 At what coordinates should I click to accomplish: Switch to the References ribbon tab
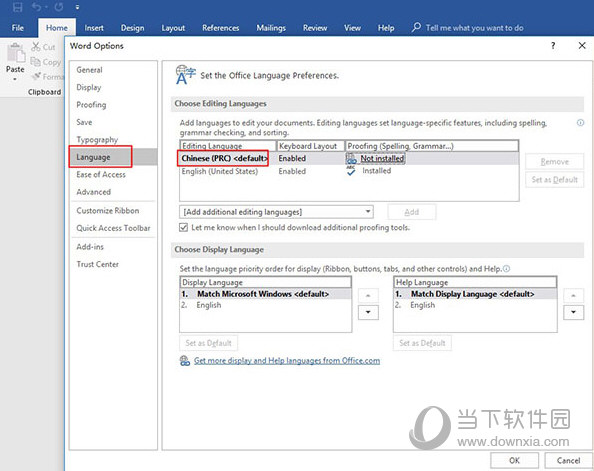(x=220, y=28)
